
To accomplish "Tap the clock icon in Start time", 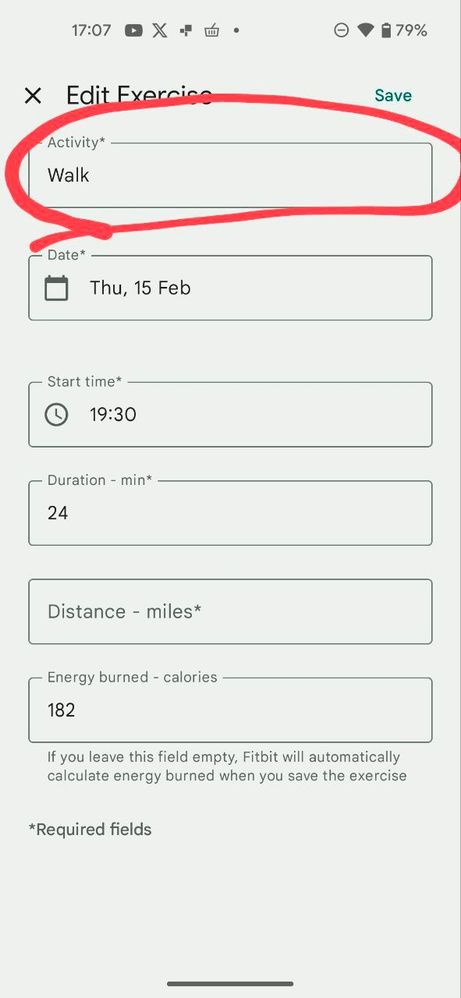I will click(56, 415).
